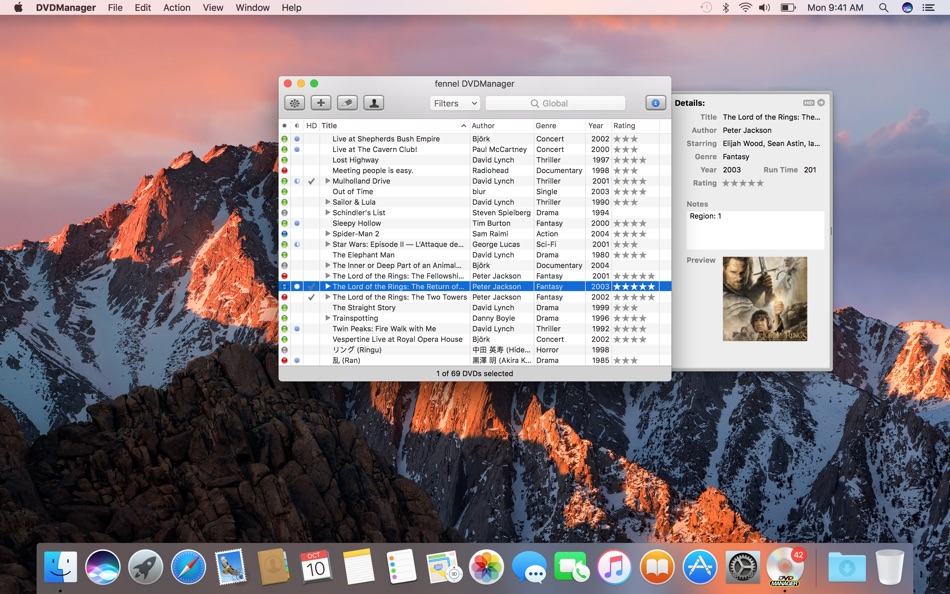Image resolution: width=950 pixels, height=594 pixels.
Task: Click the eraser-shaped toolbar button
Action: [347, 103]
